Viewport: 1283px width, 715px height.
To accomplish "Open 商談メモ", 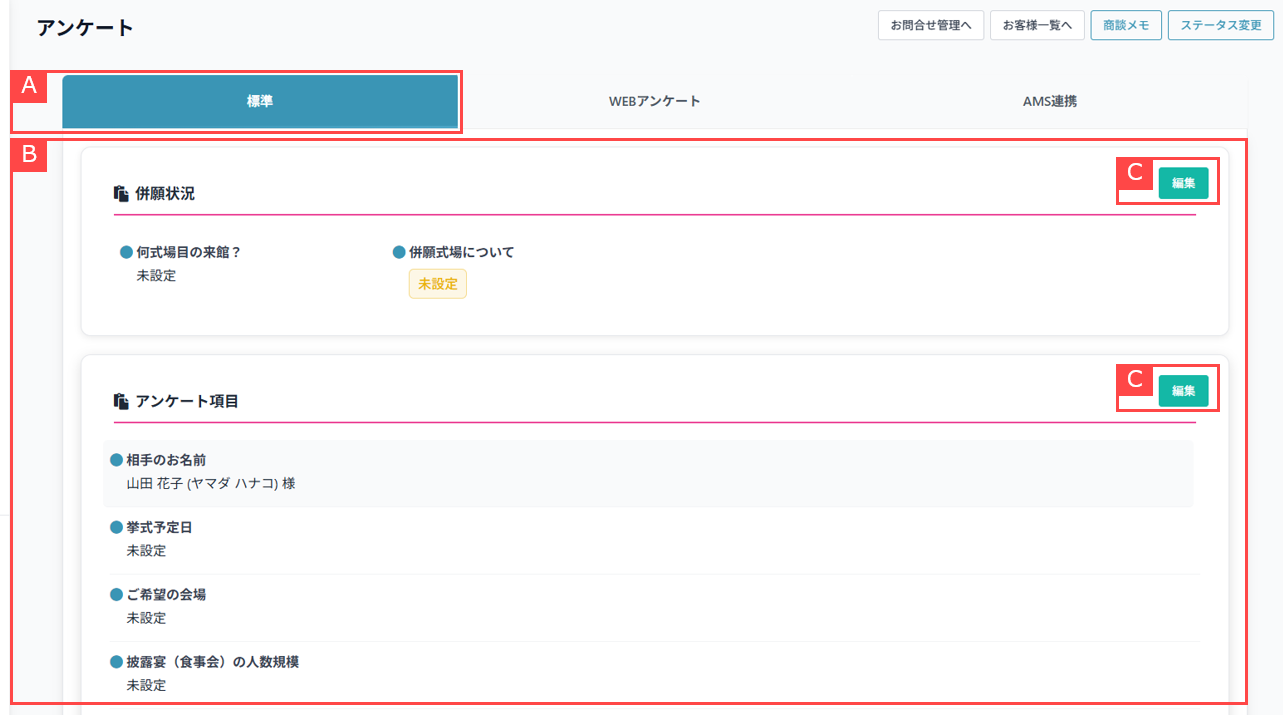I will (x=1125, y=25).
